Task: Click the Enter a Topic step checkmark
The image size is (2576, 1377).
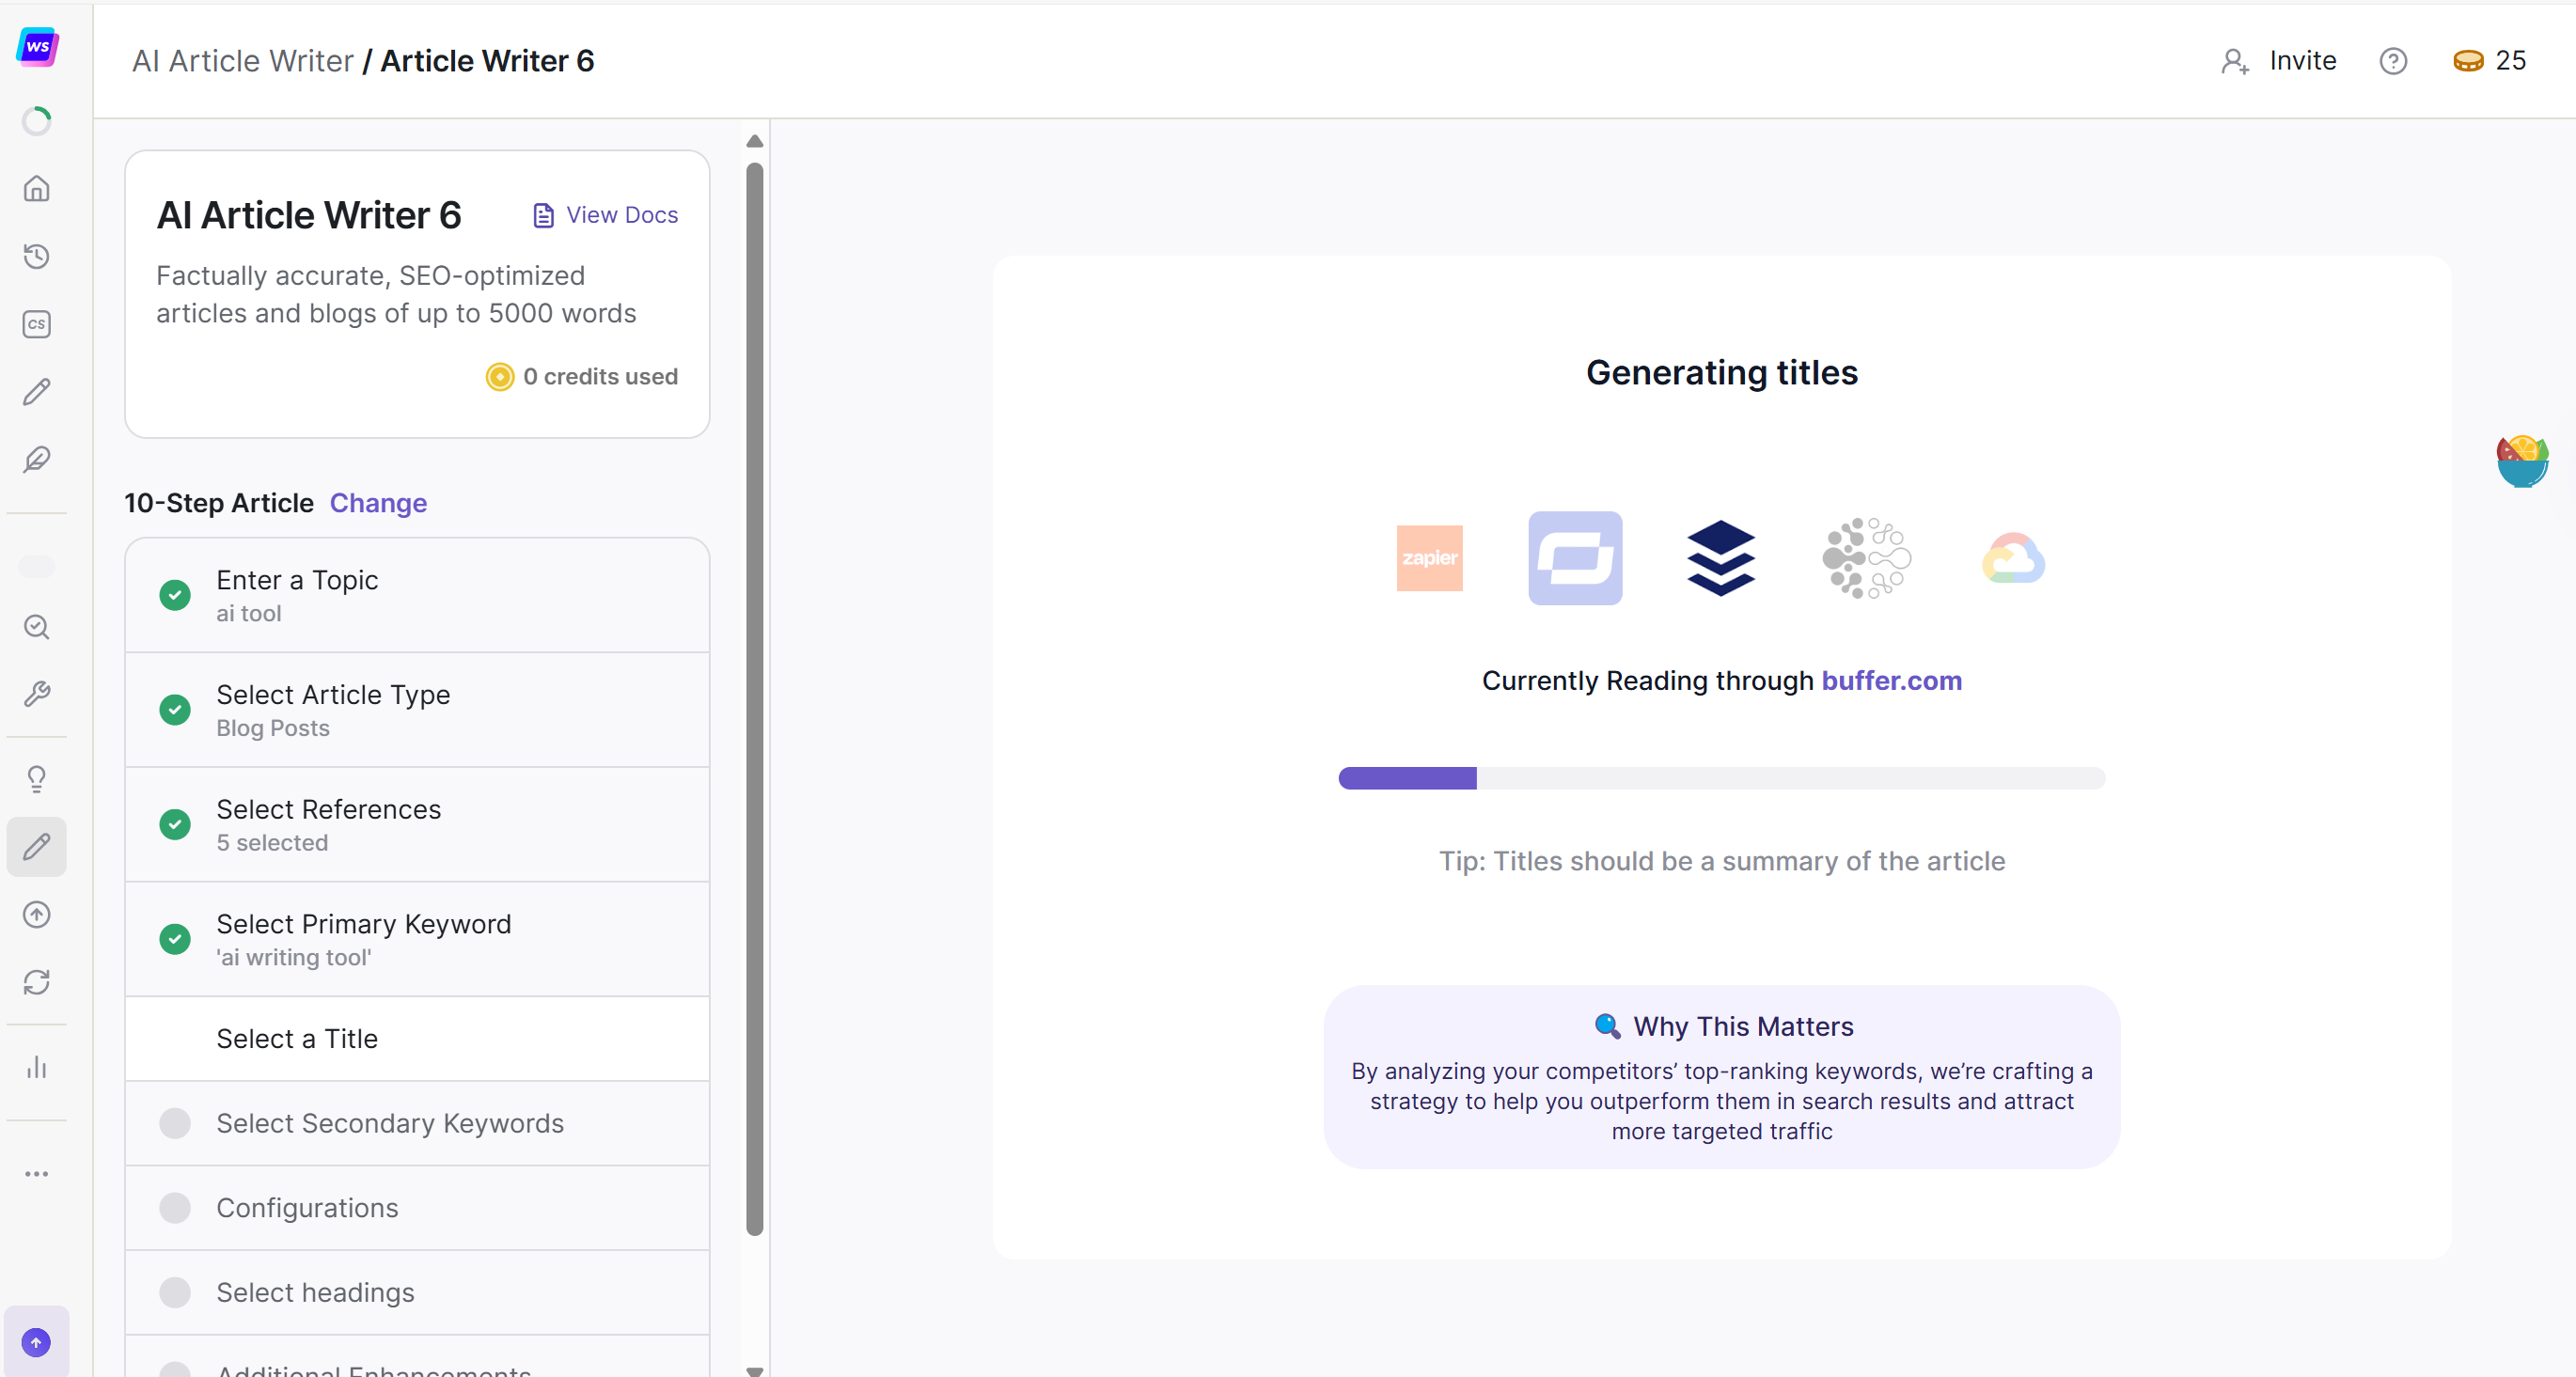Action: [x=175, y=595]
